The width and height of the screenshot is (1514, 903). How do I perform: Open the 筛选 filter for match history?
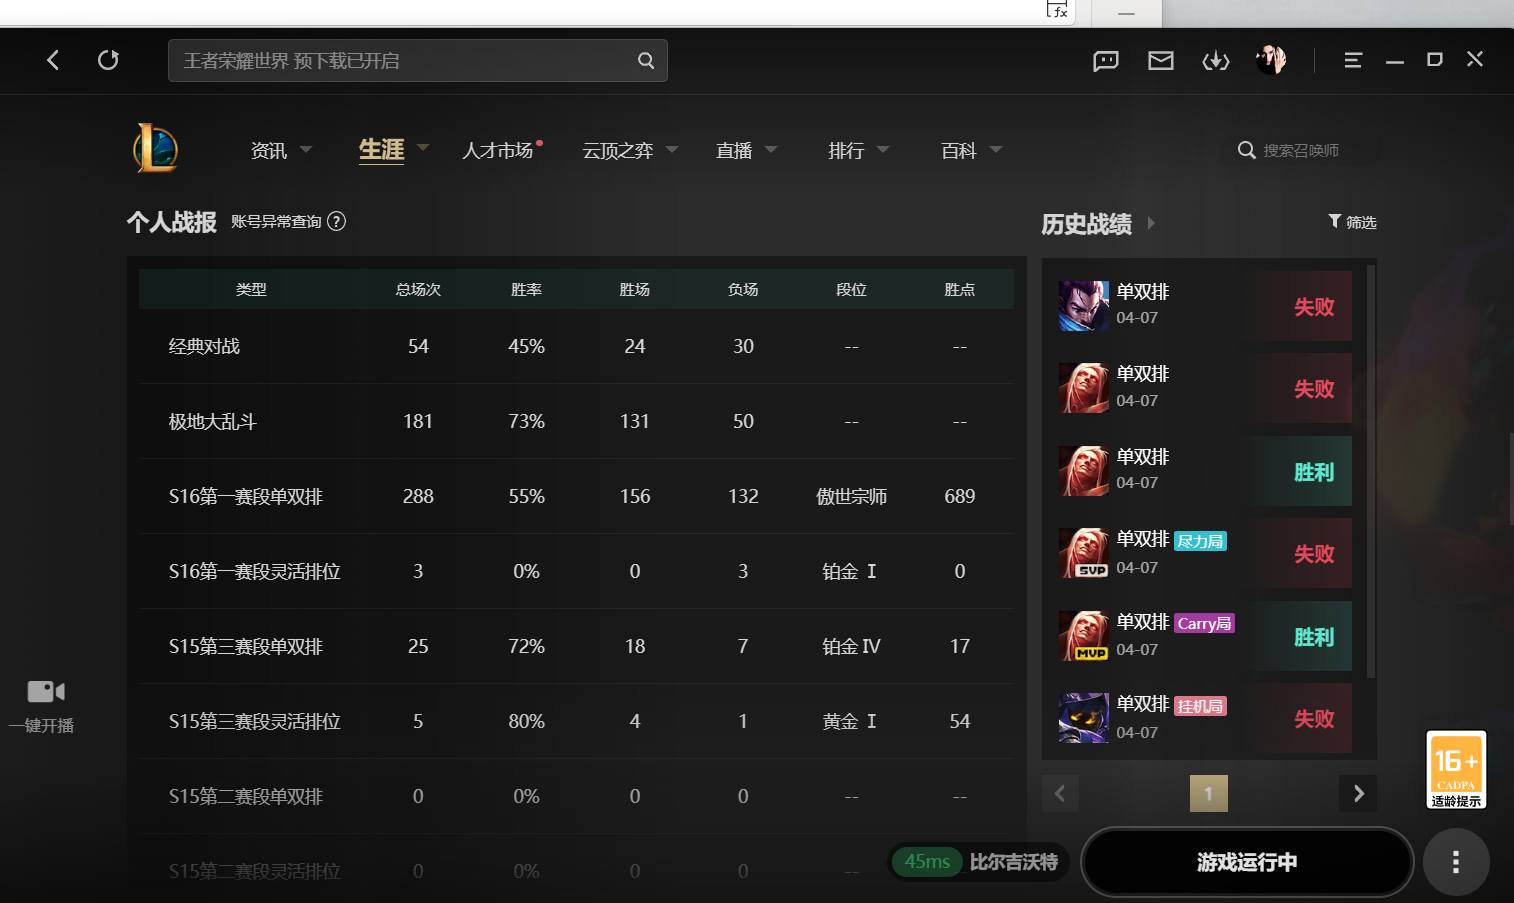coord(1352,222)
